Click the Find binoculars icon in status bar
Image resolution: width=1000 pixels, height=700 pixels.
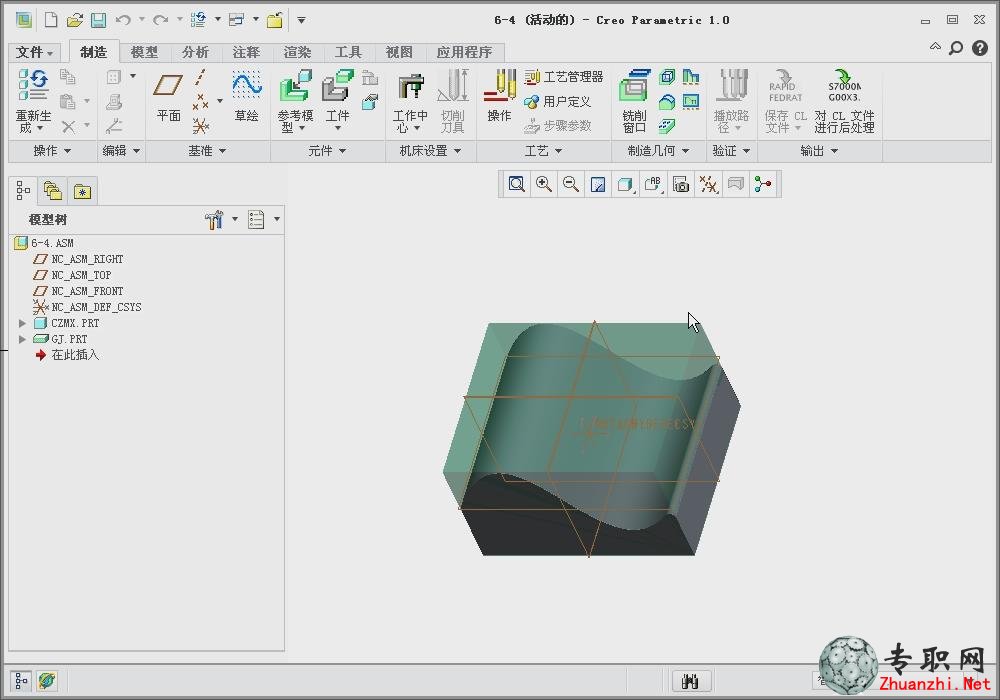click(691, 682)
